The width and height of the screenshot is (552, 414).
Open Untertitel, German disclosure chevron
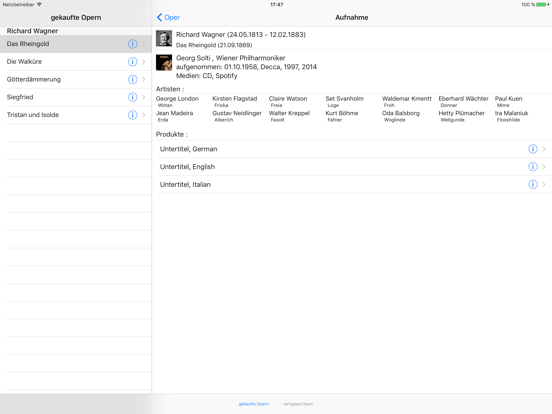(x=544, y=149)
